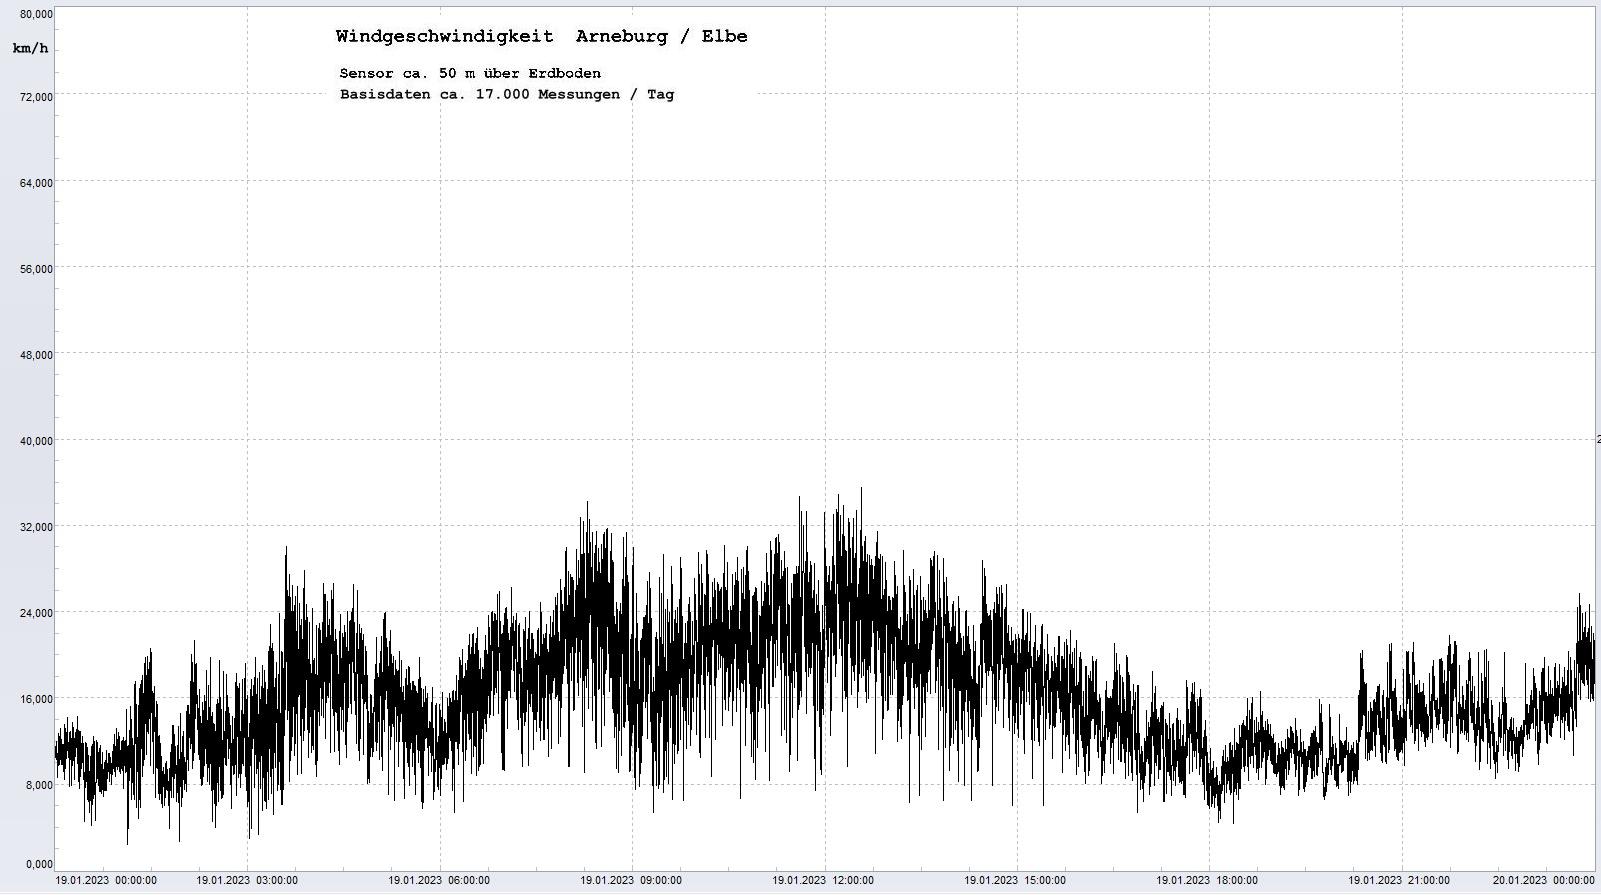Click the 72,000 y-axis label
The image size is (1601, 895).
(x=36, y=97)
